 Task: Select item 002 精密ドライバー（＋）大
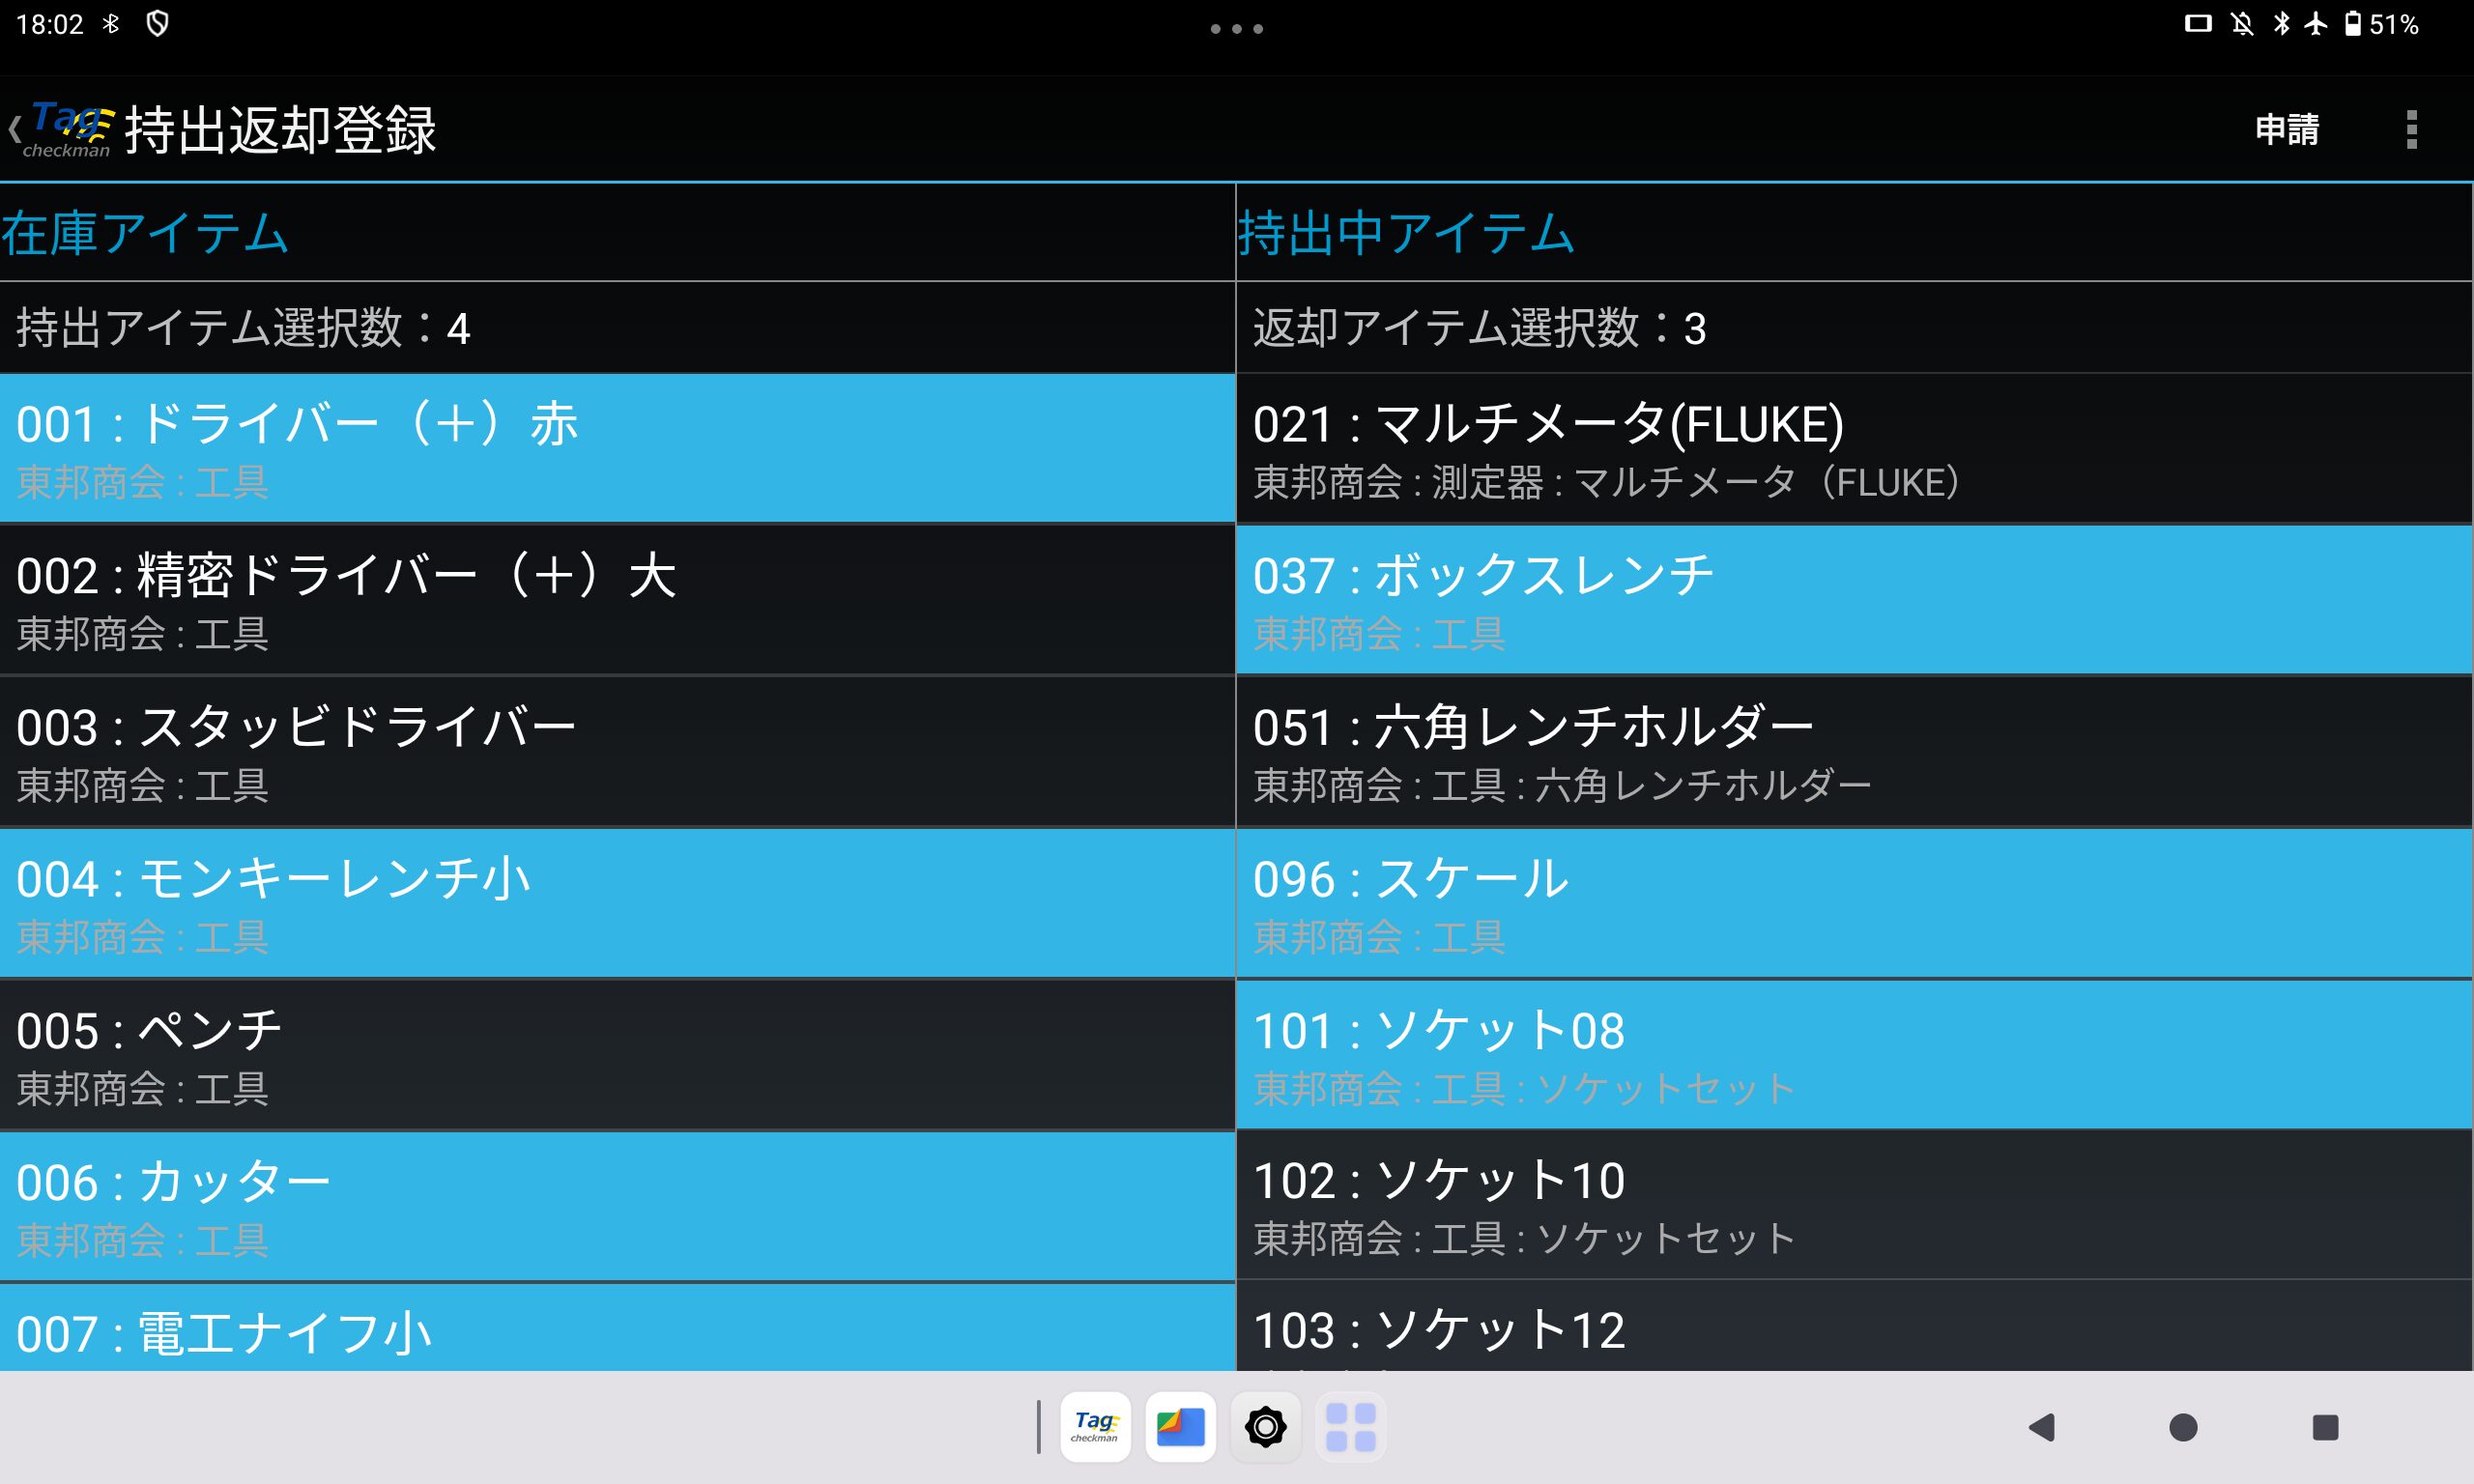tap(617, 601)
